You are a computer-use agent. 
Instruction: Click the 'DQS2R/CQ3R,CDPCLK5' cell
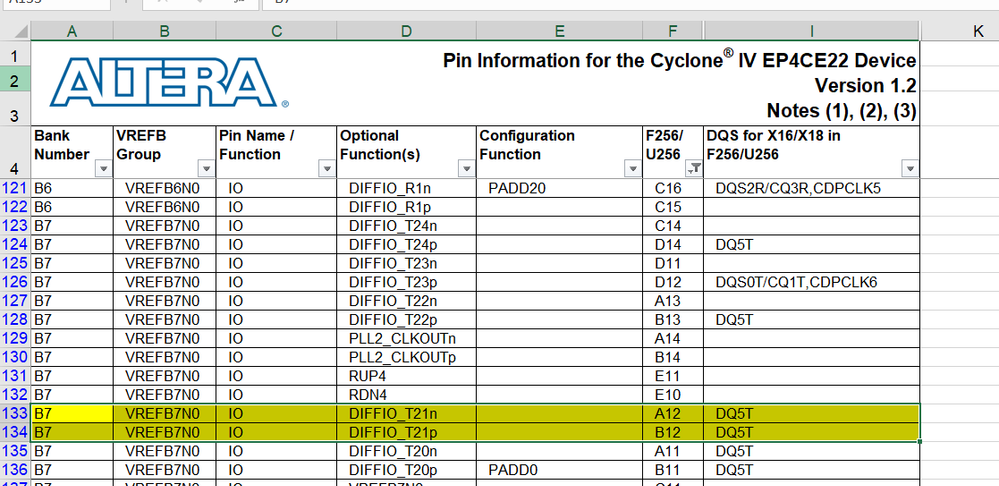pos(812,189)
